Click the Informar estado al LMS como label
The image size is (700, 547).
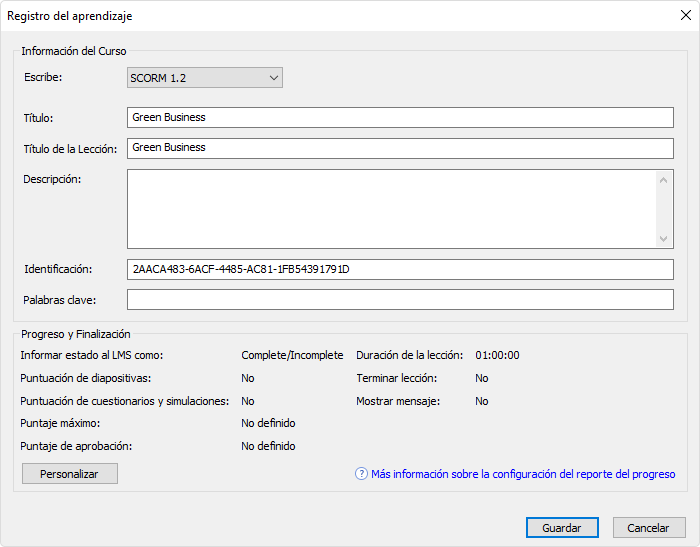(92, 355)
